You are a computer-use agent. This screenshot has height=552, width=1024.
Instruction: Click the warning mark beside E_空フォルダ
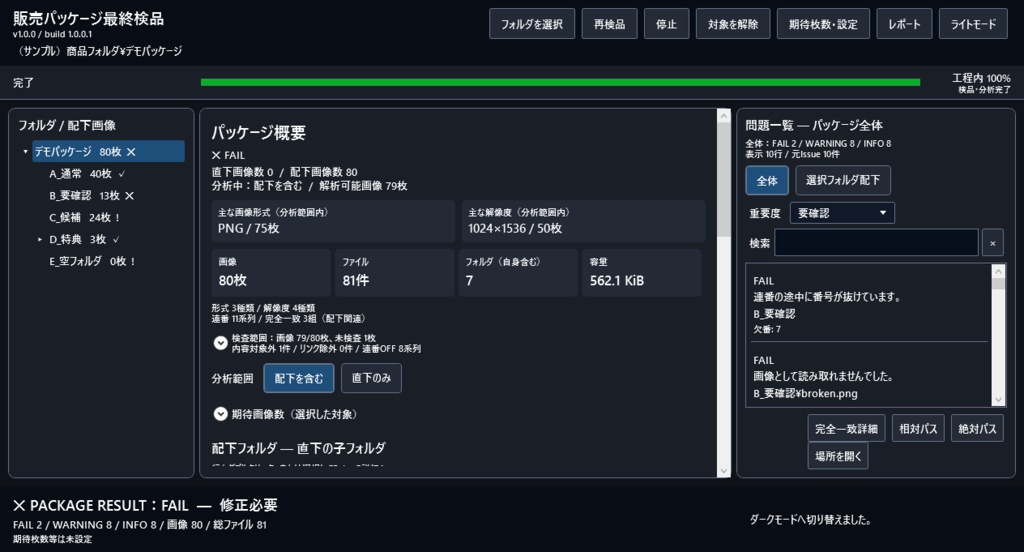pos(133,261)
